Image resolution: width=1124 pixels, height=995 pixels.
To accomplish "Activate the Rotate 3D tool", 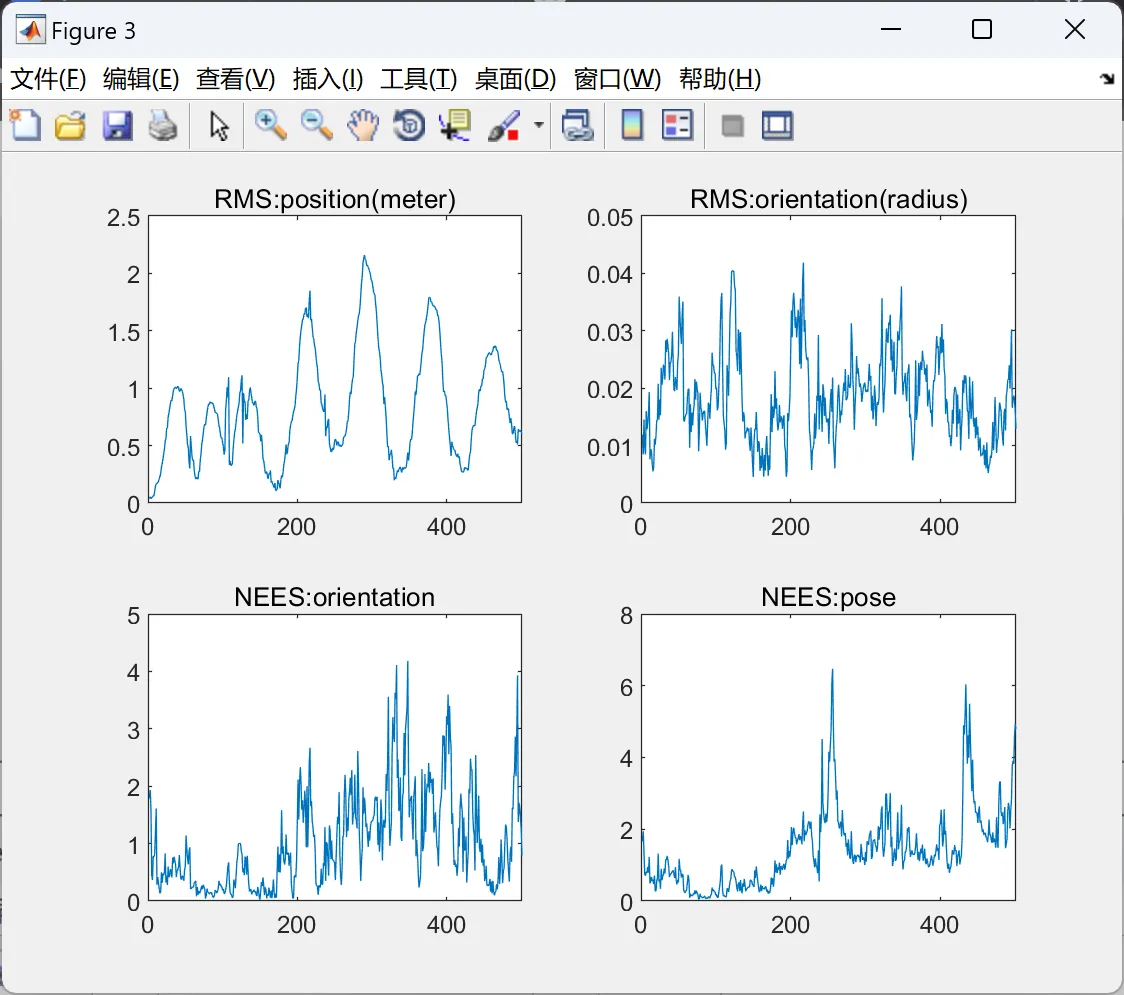I will tap(409, 125).
